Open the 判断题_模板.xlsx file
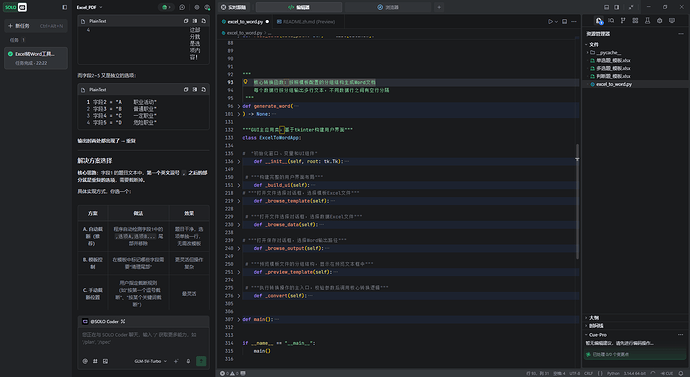The height and width of the screenshot is (377, 690). [634, 76]
